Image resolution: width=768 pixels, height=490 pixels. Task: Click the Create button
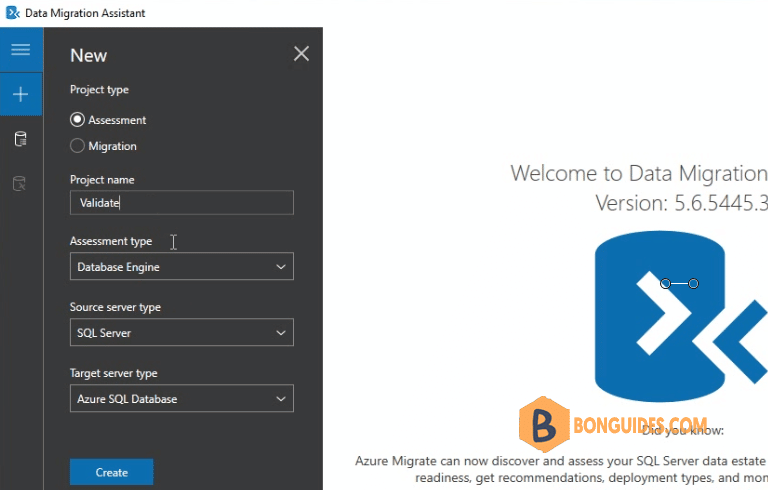[112, 472]
